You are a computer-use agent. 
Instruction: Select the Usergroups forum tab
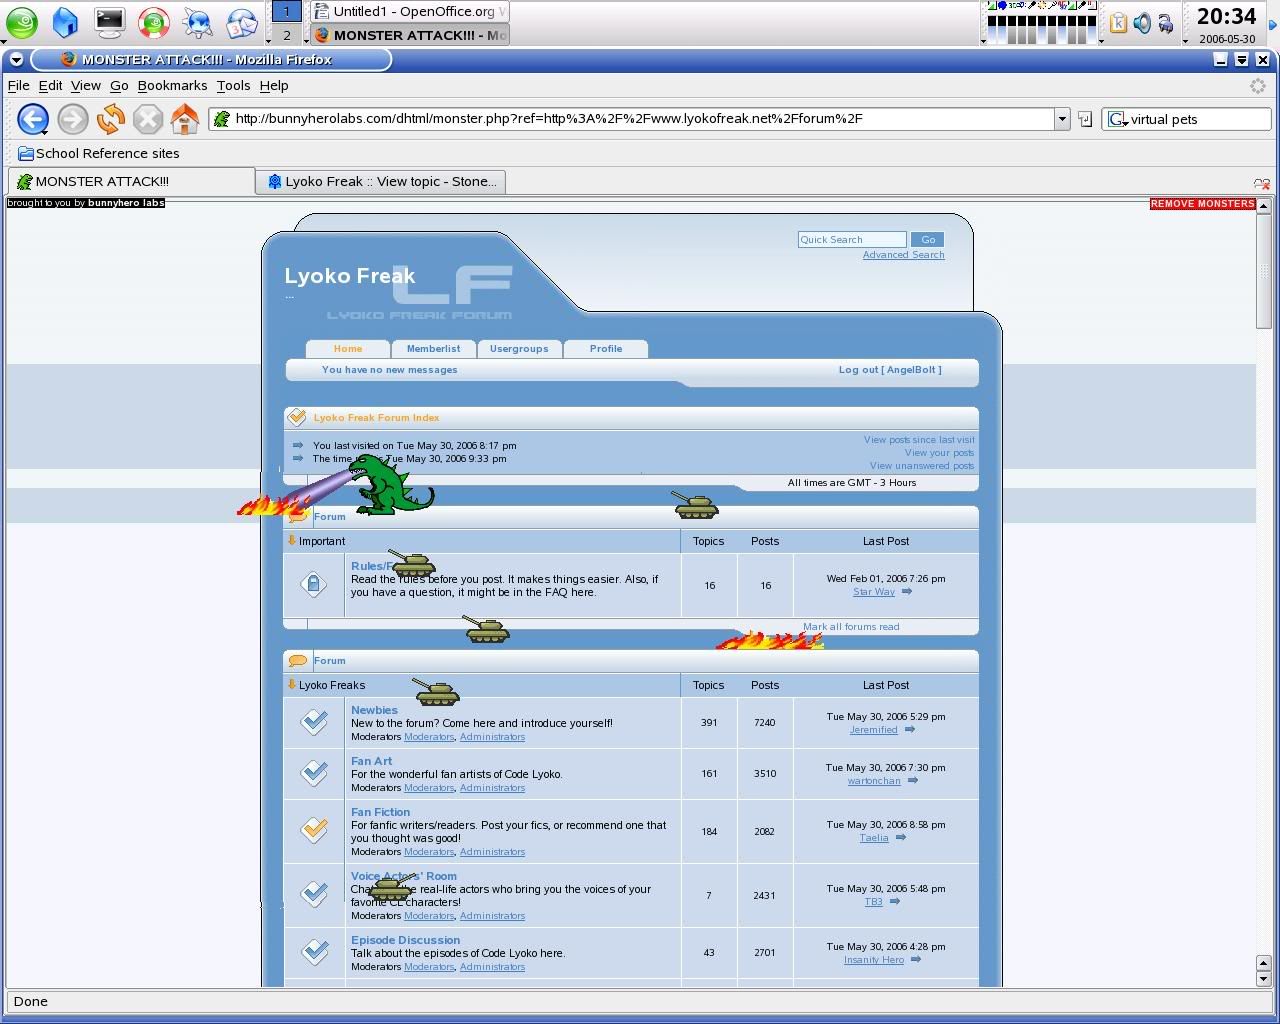pyautogui.click(x=519, y=349)
